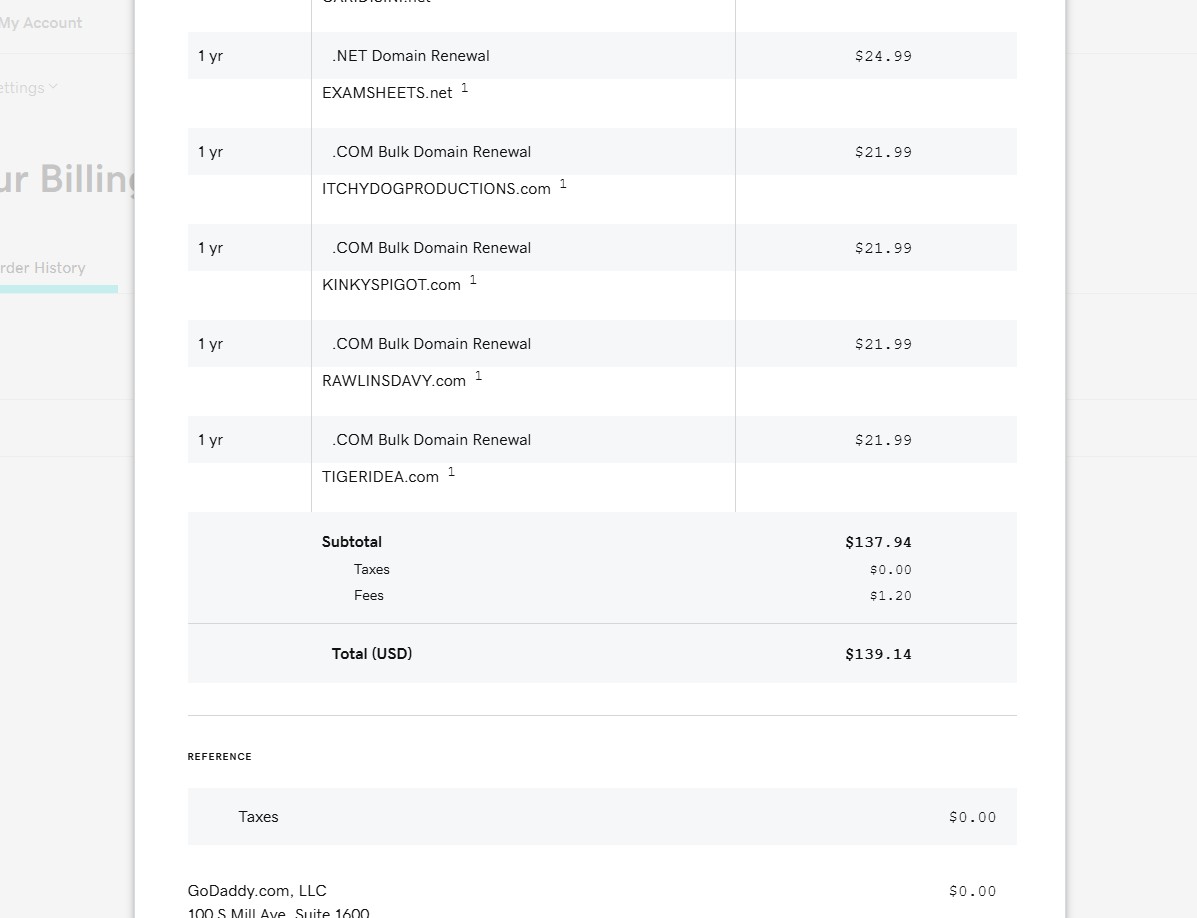The width and height of the screenshot is (1197, 918).
Task: Click the EXAMSHEETS.net domain name
Action: coord(387,93)
